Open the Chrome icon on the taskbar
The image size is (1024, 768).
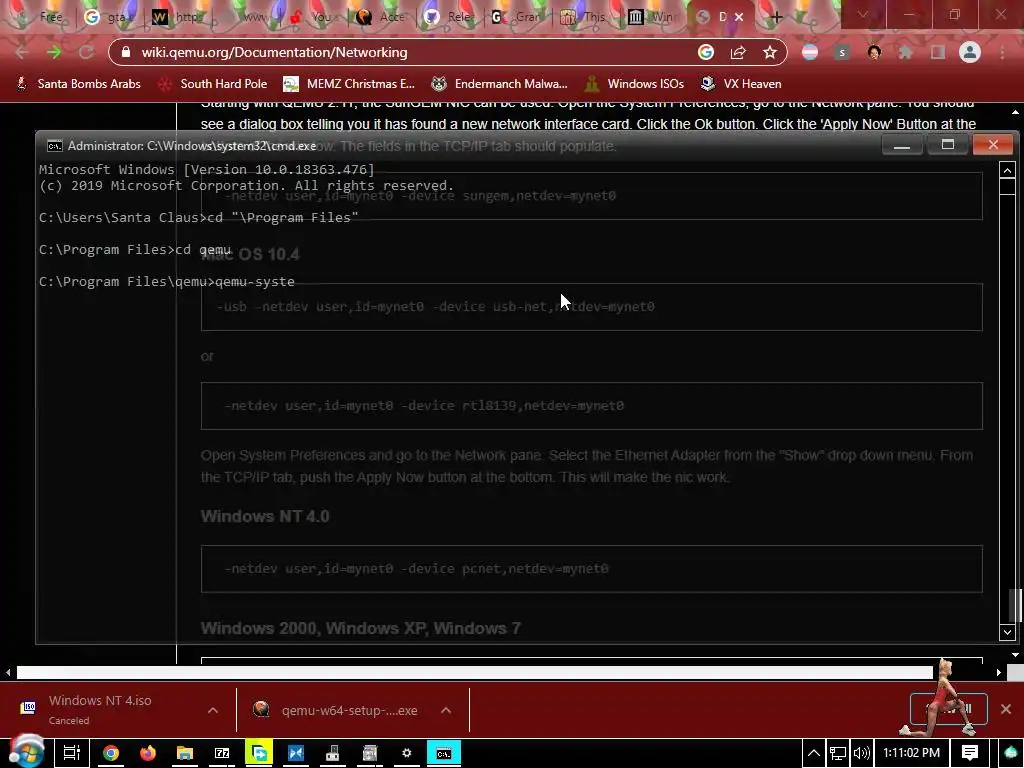pos(111,753)
